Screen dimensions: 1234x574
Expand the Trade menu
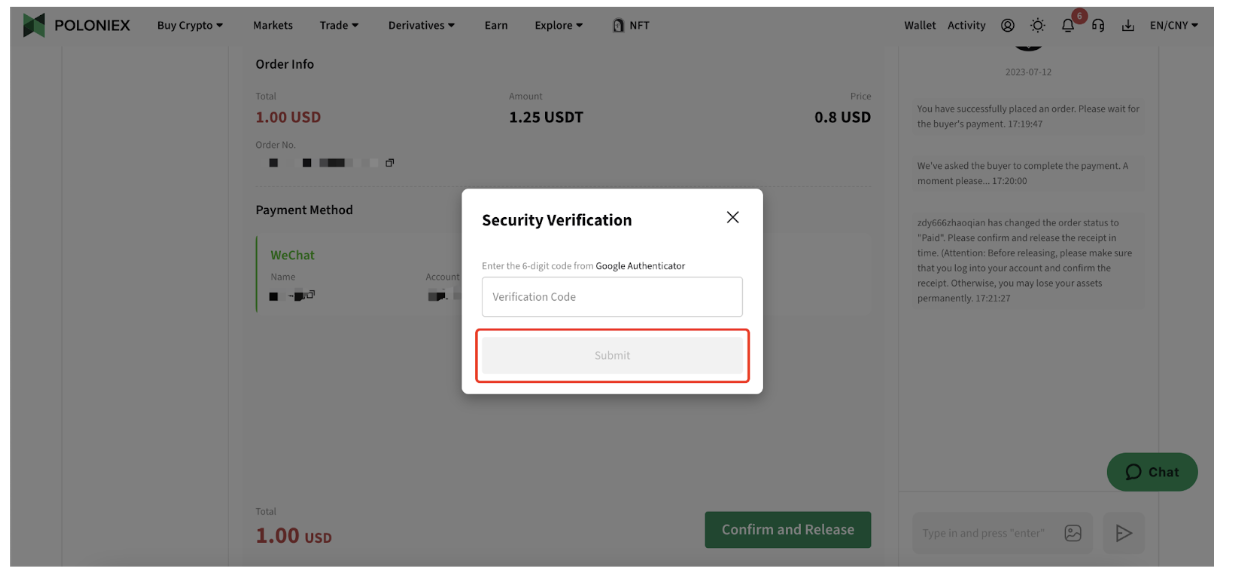click(x=339, y=25)
